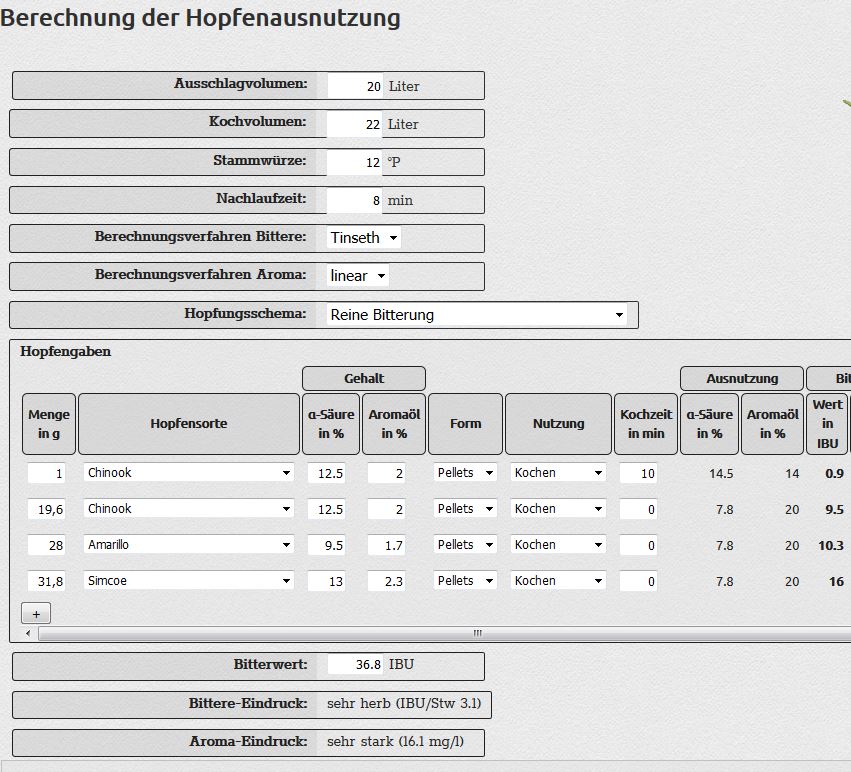Click the Aromaöl field showing 2.3
This screenshot has height=772, width=851.
click(386, 581)
